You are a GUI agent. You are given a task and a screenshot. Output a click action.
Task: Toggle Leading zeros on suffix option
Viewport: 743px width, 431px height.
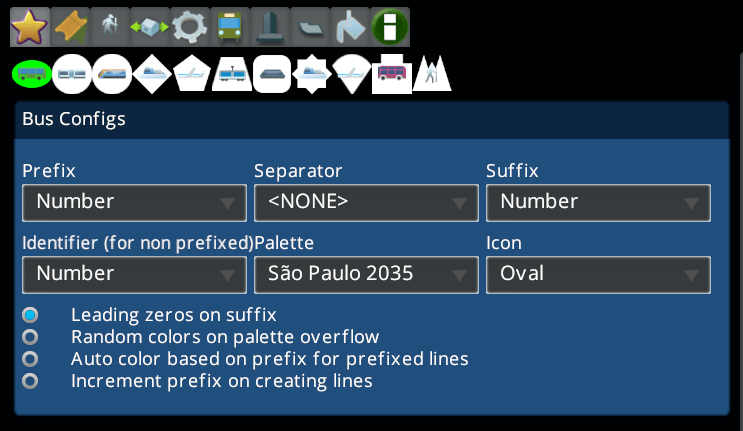[31, 315]
